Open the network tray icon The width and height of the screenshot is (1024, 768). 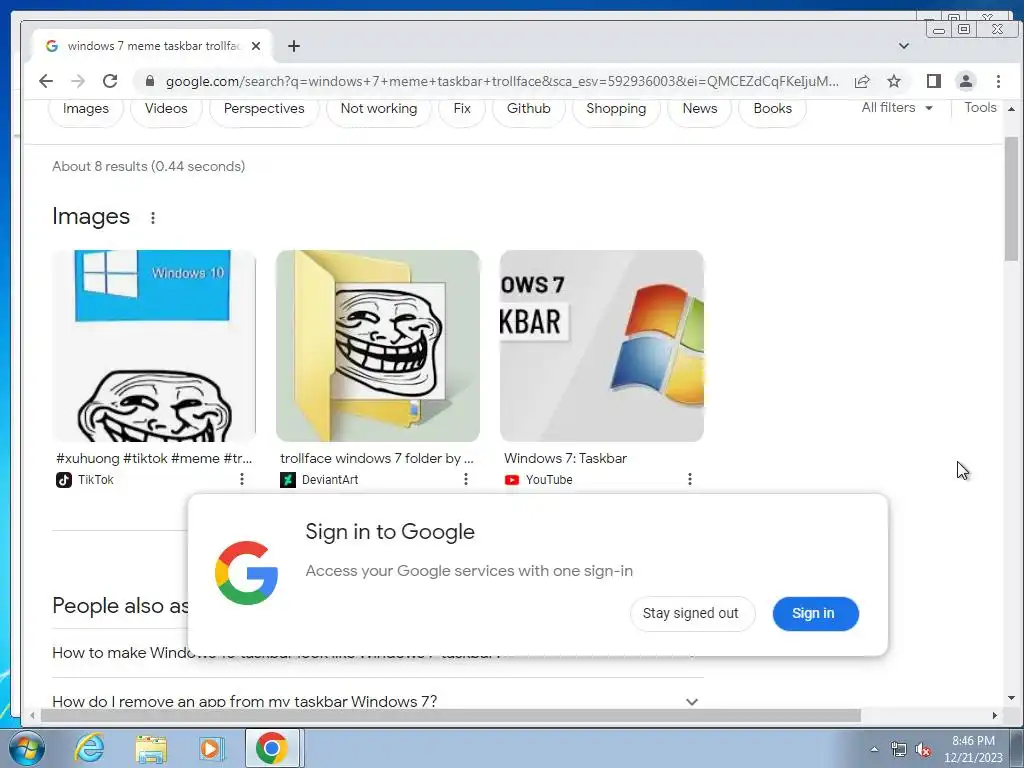click(x=899, y=750)
